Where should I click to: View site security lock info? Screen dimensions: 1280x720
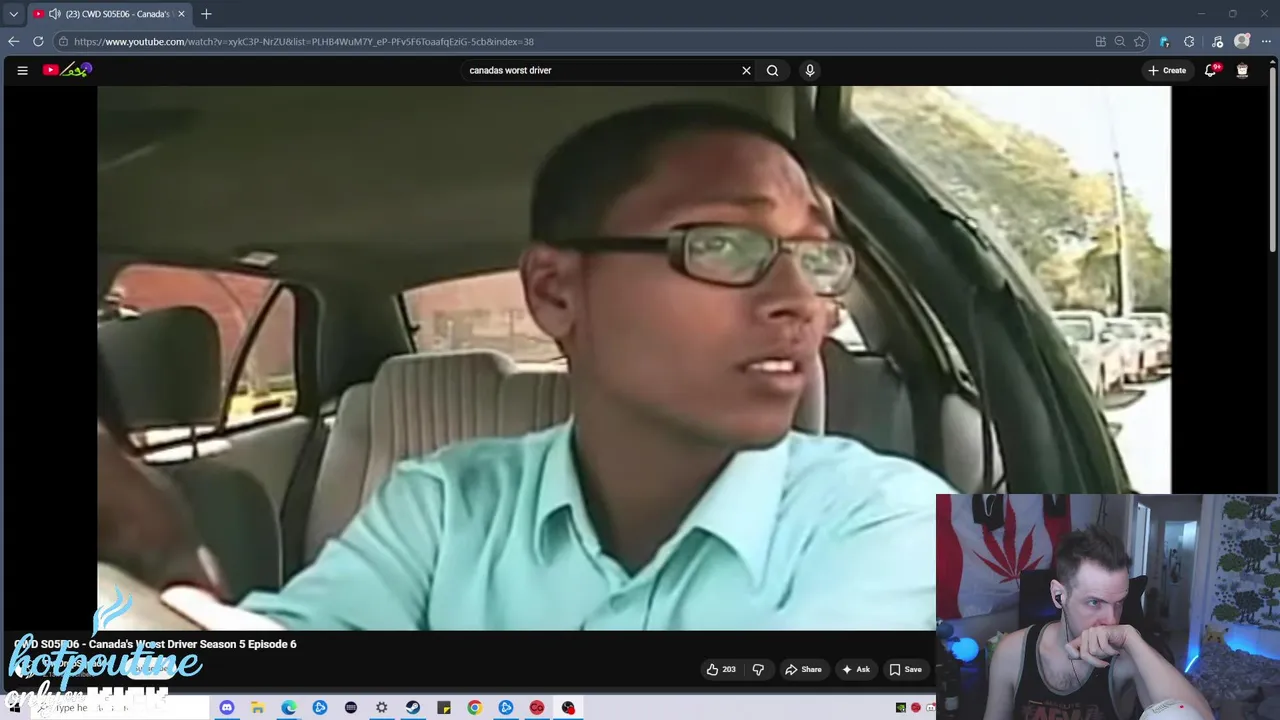point(63,41)
